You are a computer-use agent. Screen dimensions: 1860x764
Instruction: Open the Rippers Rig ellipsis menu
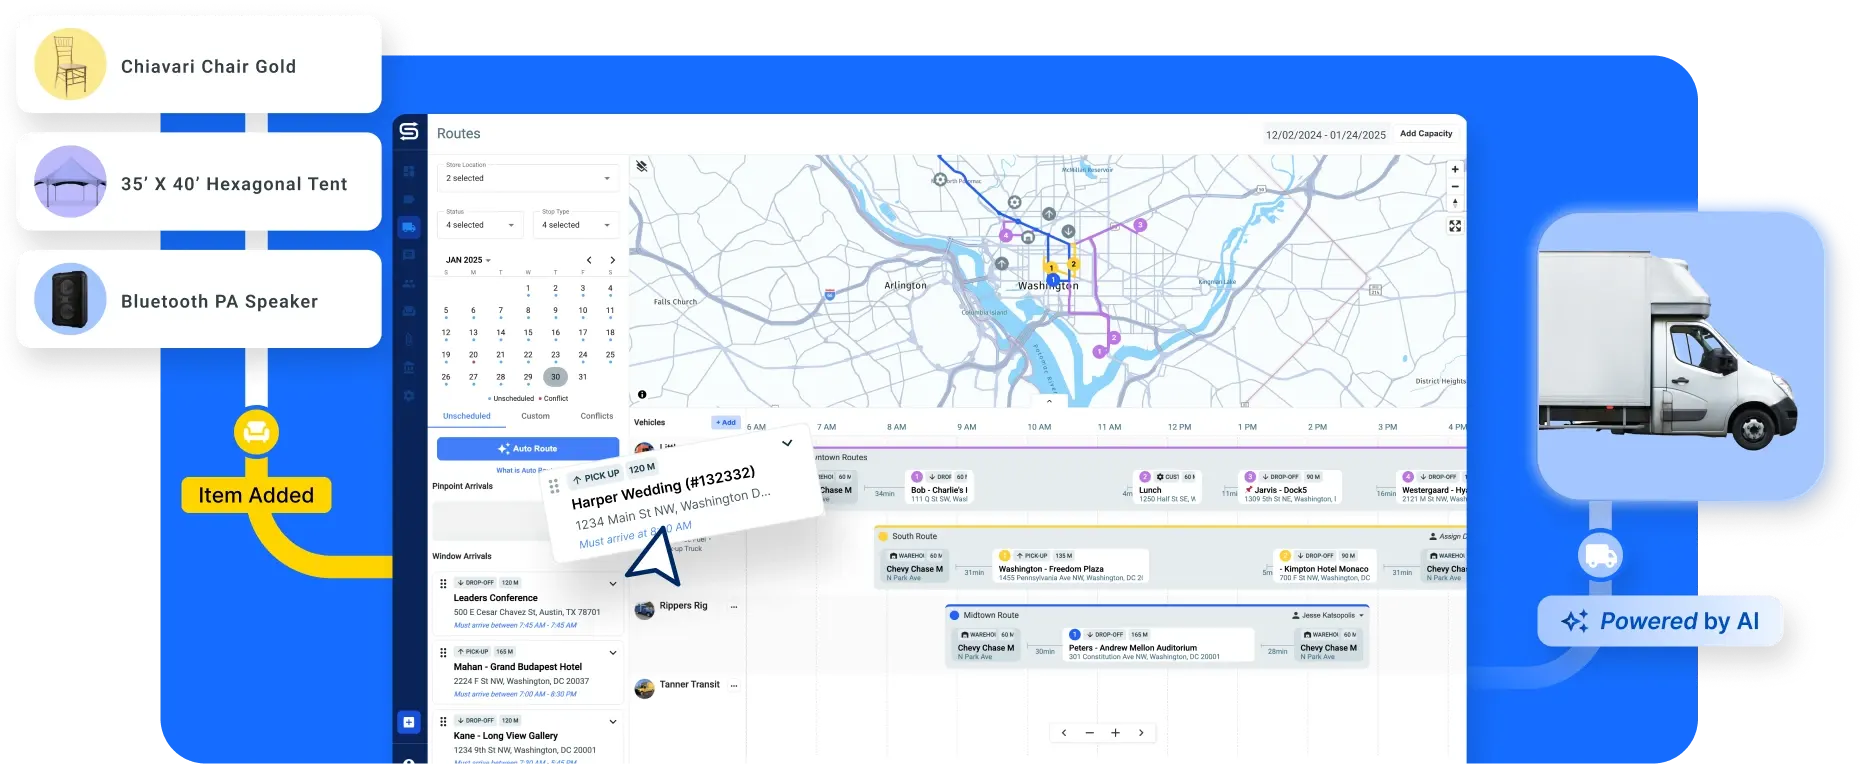[734, 606]
